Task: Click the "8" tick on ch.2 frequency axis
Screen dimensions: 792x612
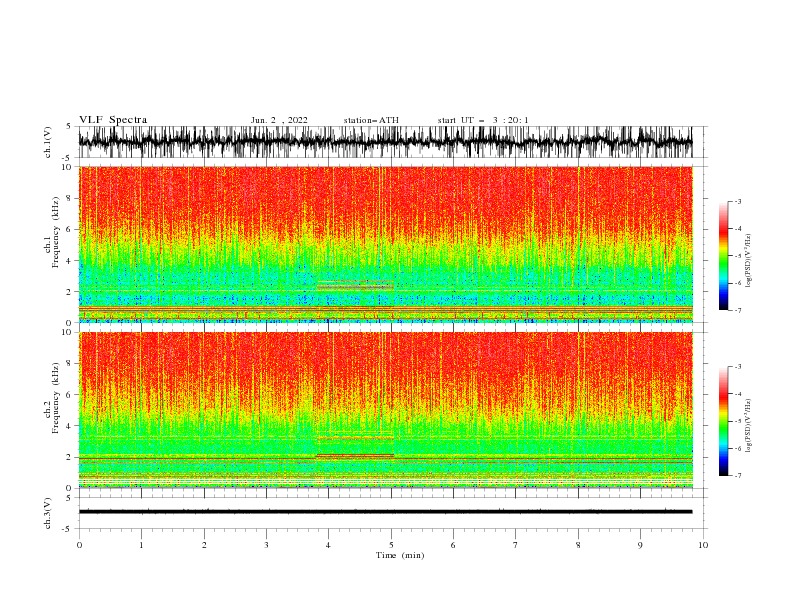Action: [69, 363]
